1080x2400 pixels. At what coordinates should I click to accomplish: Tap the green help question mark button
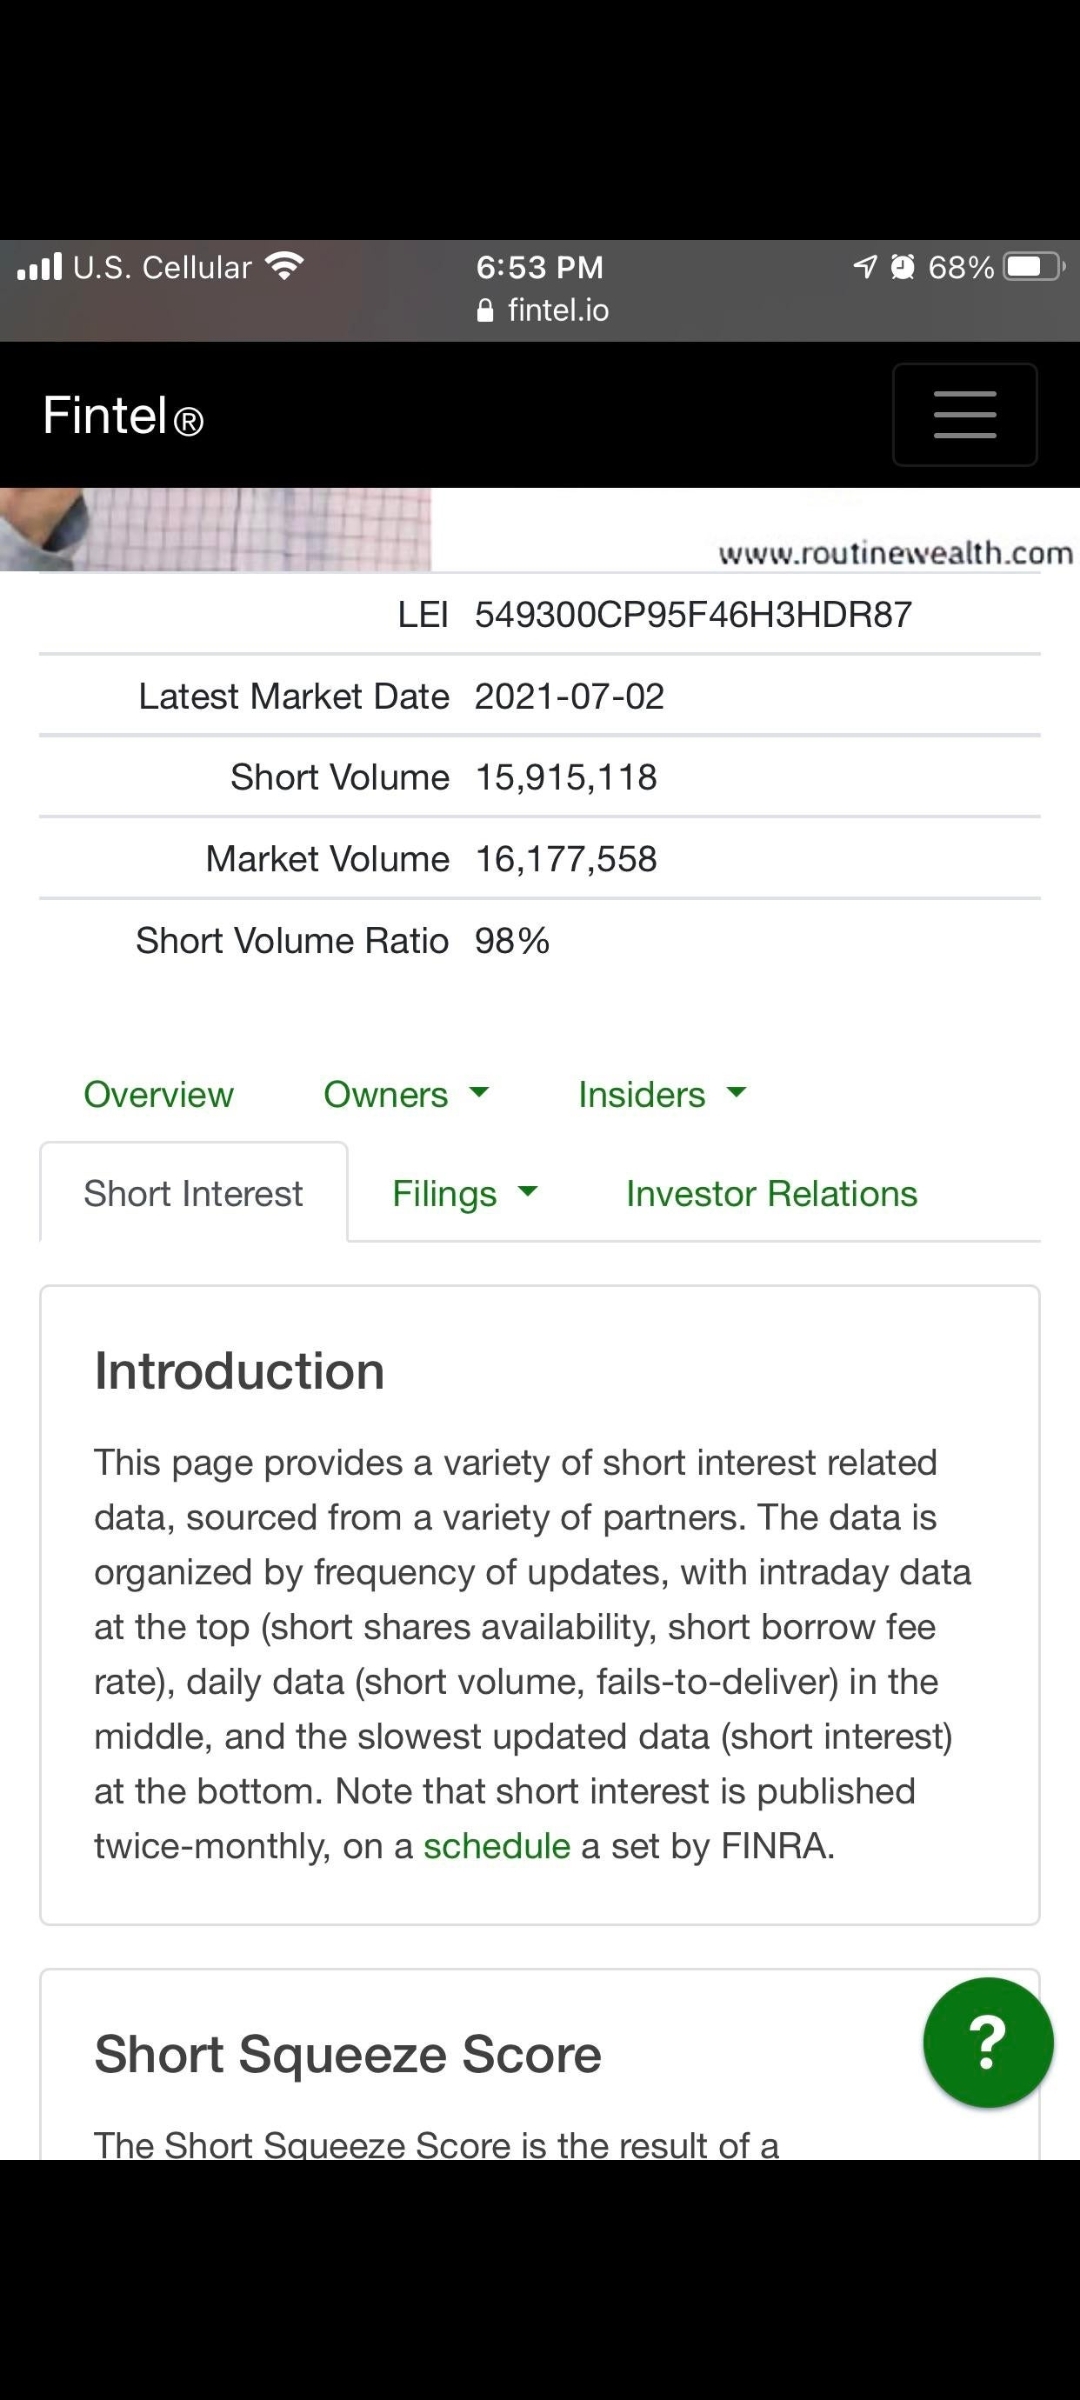tap(987, 2042)
